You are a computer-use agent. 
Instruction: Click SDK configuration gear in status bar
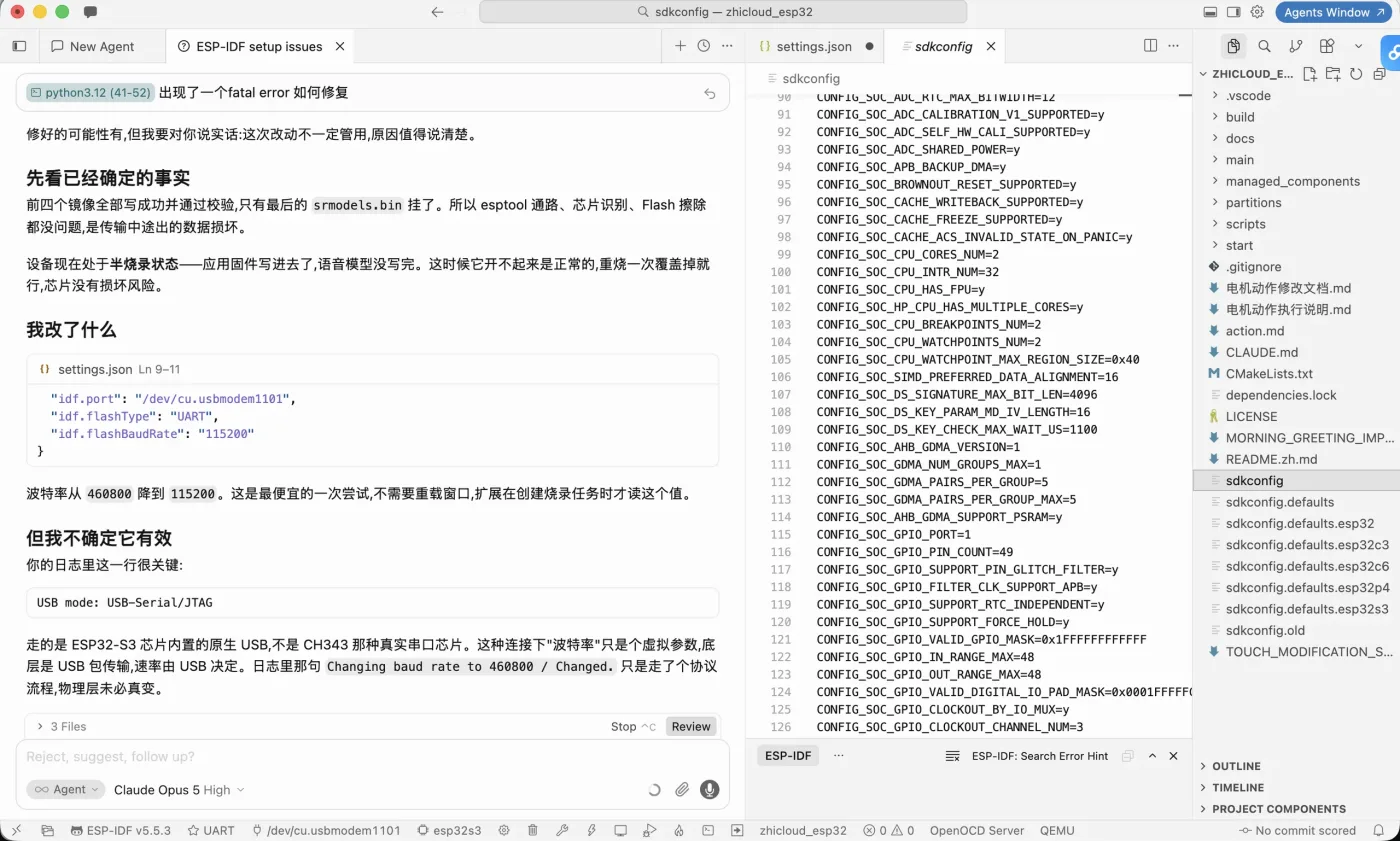pos(504,830)
